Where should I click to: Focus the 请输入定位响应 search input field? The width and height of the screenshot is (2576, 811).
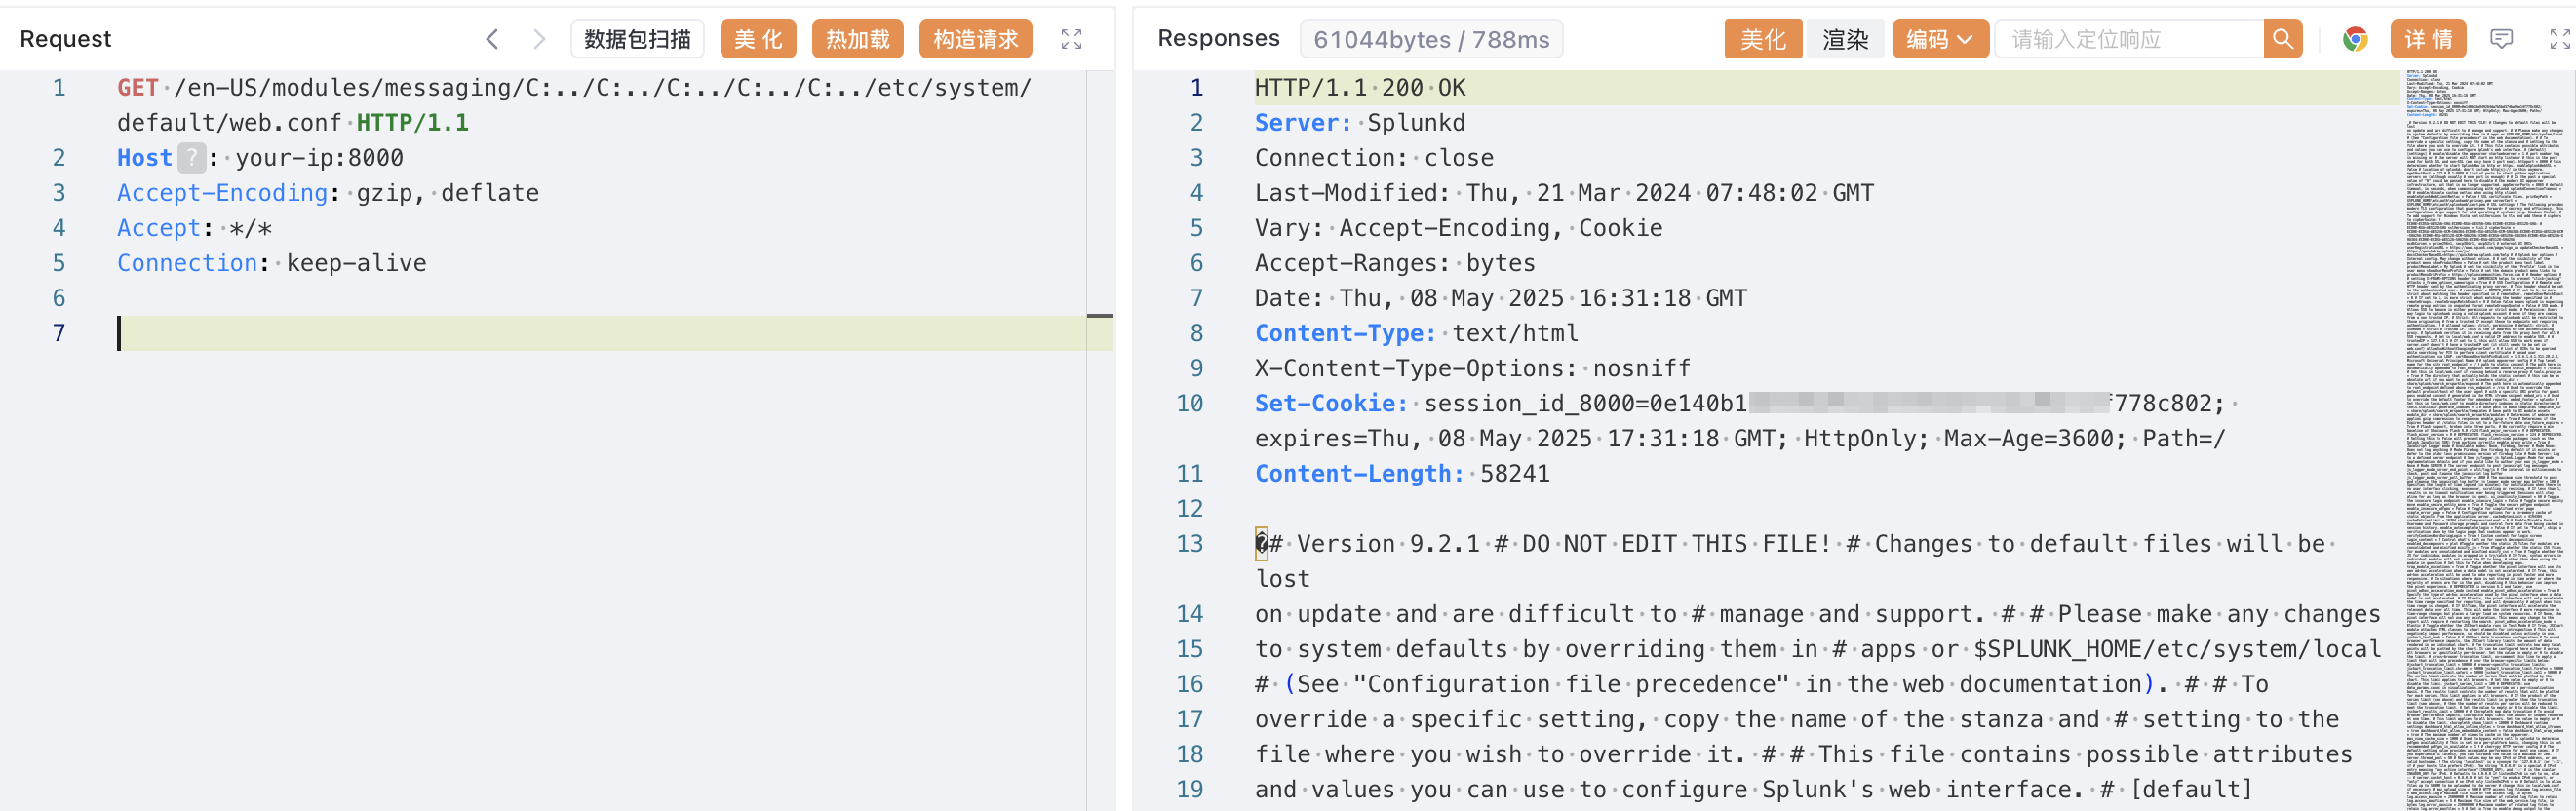[2129, 39]
